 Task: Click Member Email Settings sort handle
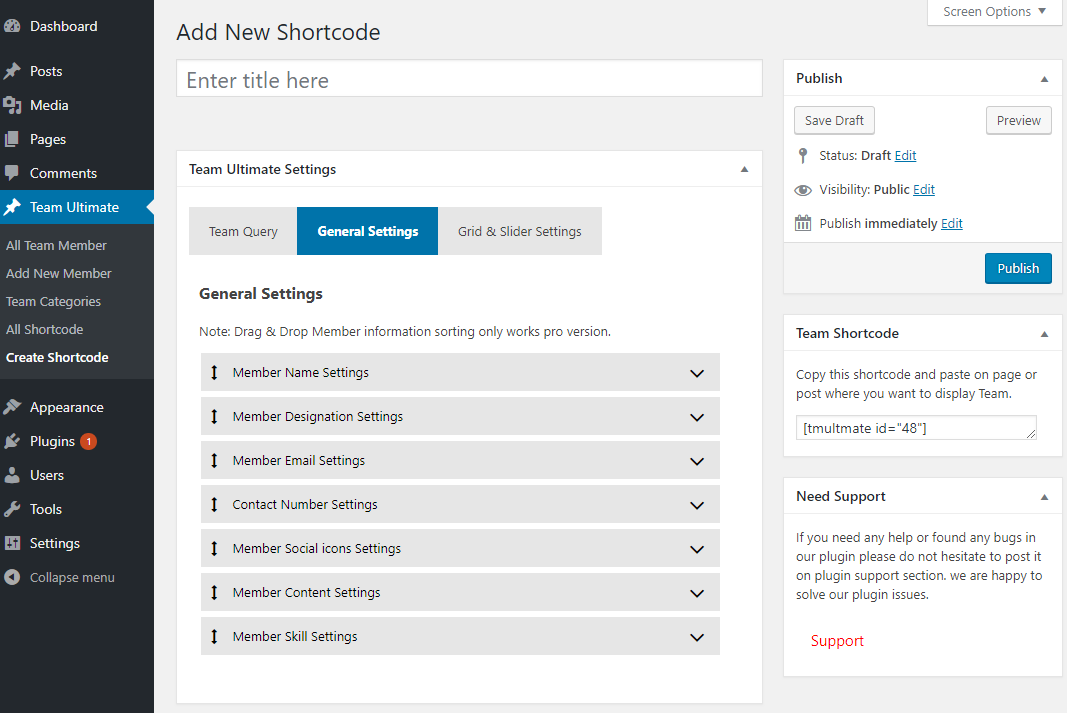coord(214,461)
